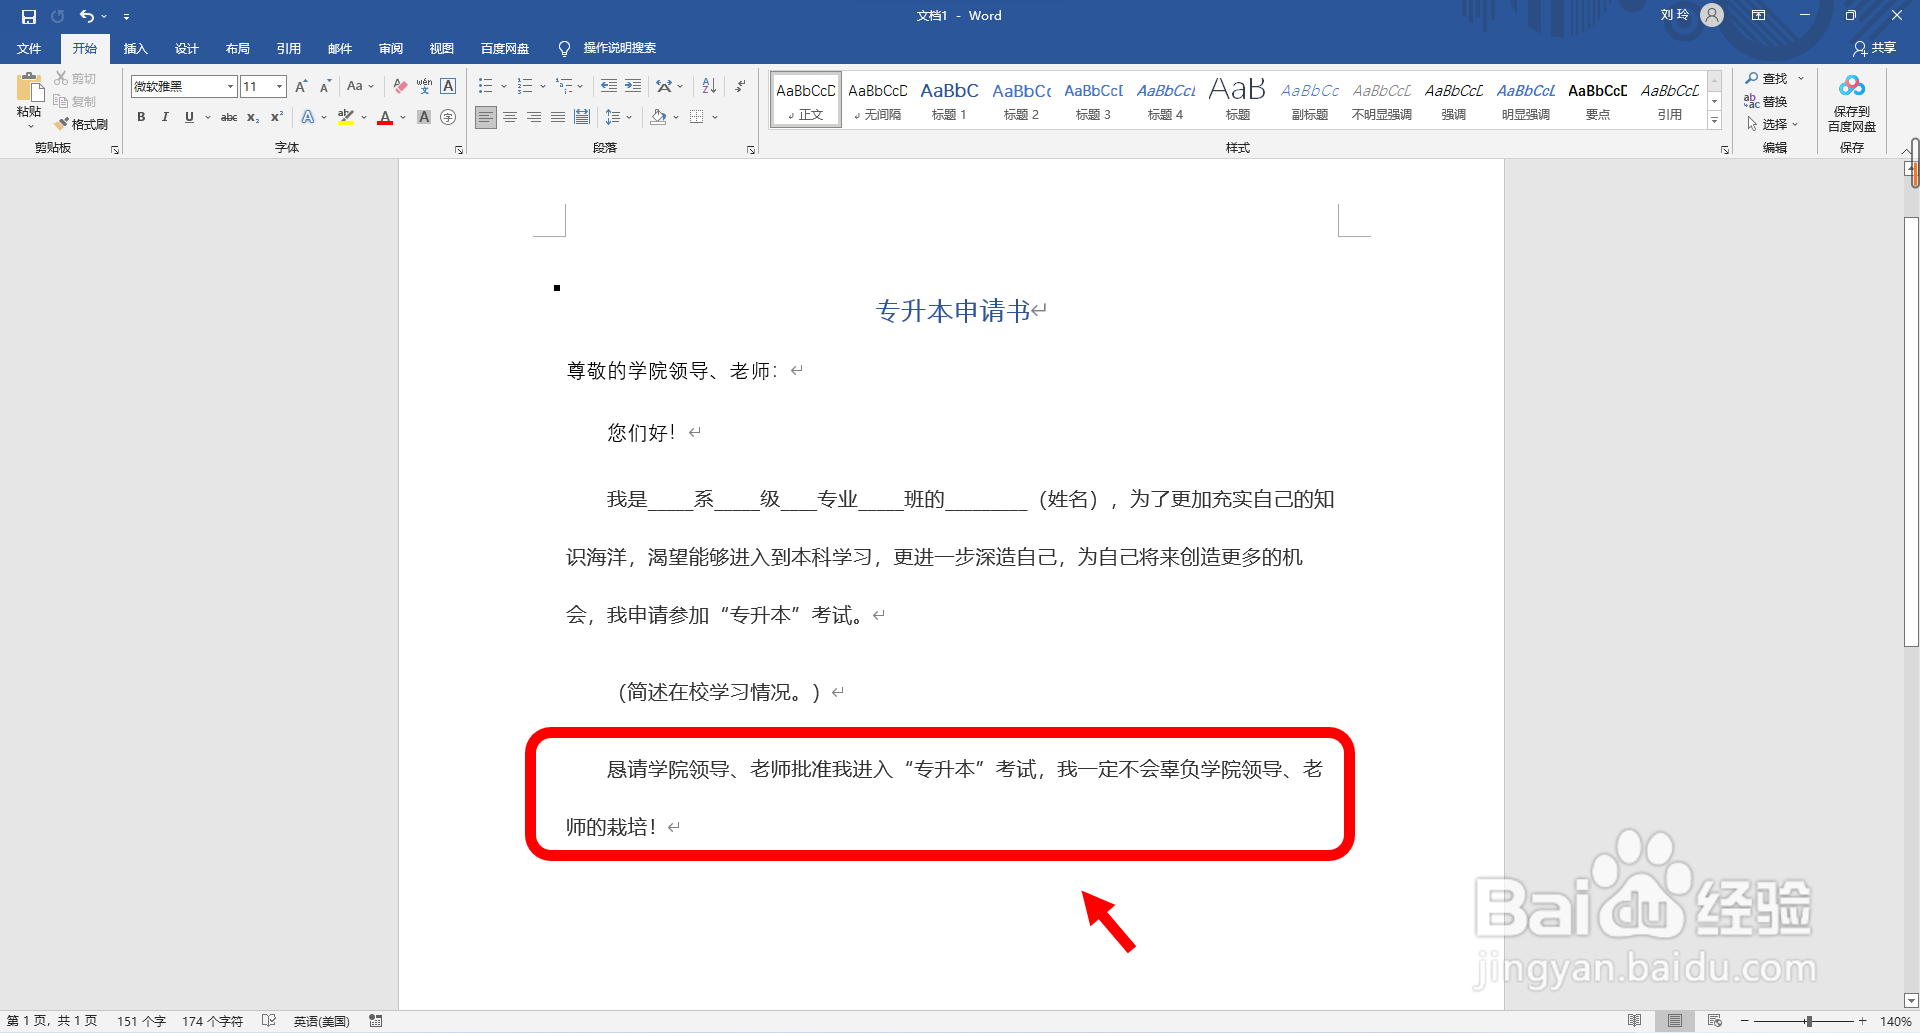Viewport: 1920px width, 1033px height.
Task: Clear all formatting with eraser icon
Action: (x=400, y=86)
